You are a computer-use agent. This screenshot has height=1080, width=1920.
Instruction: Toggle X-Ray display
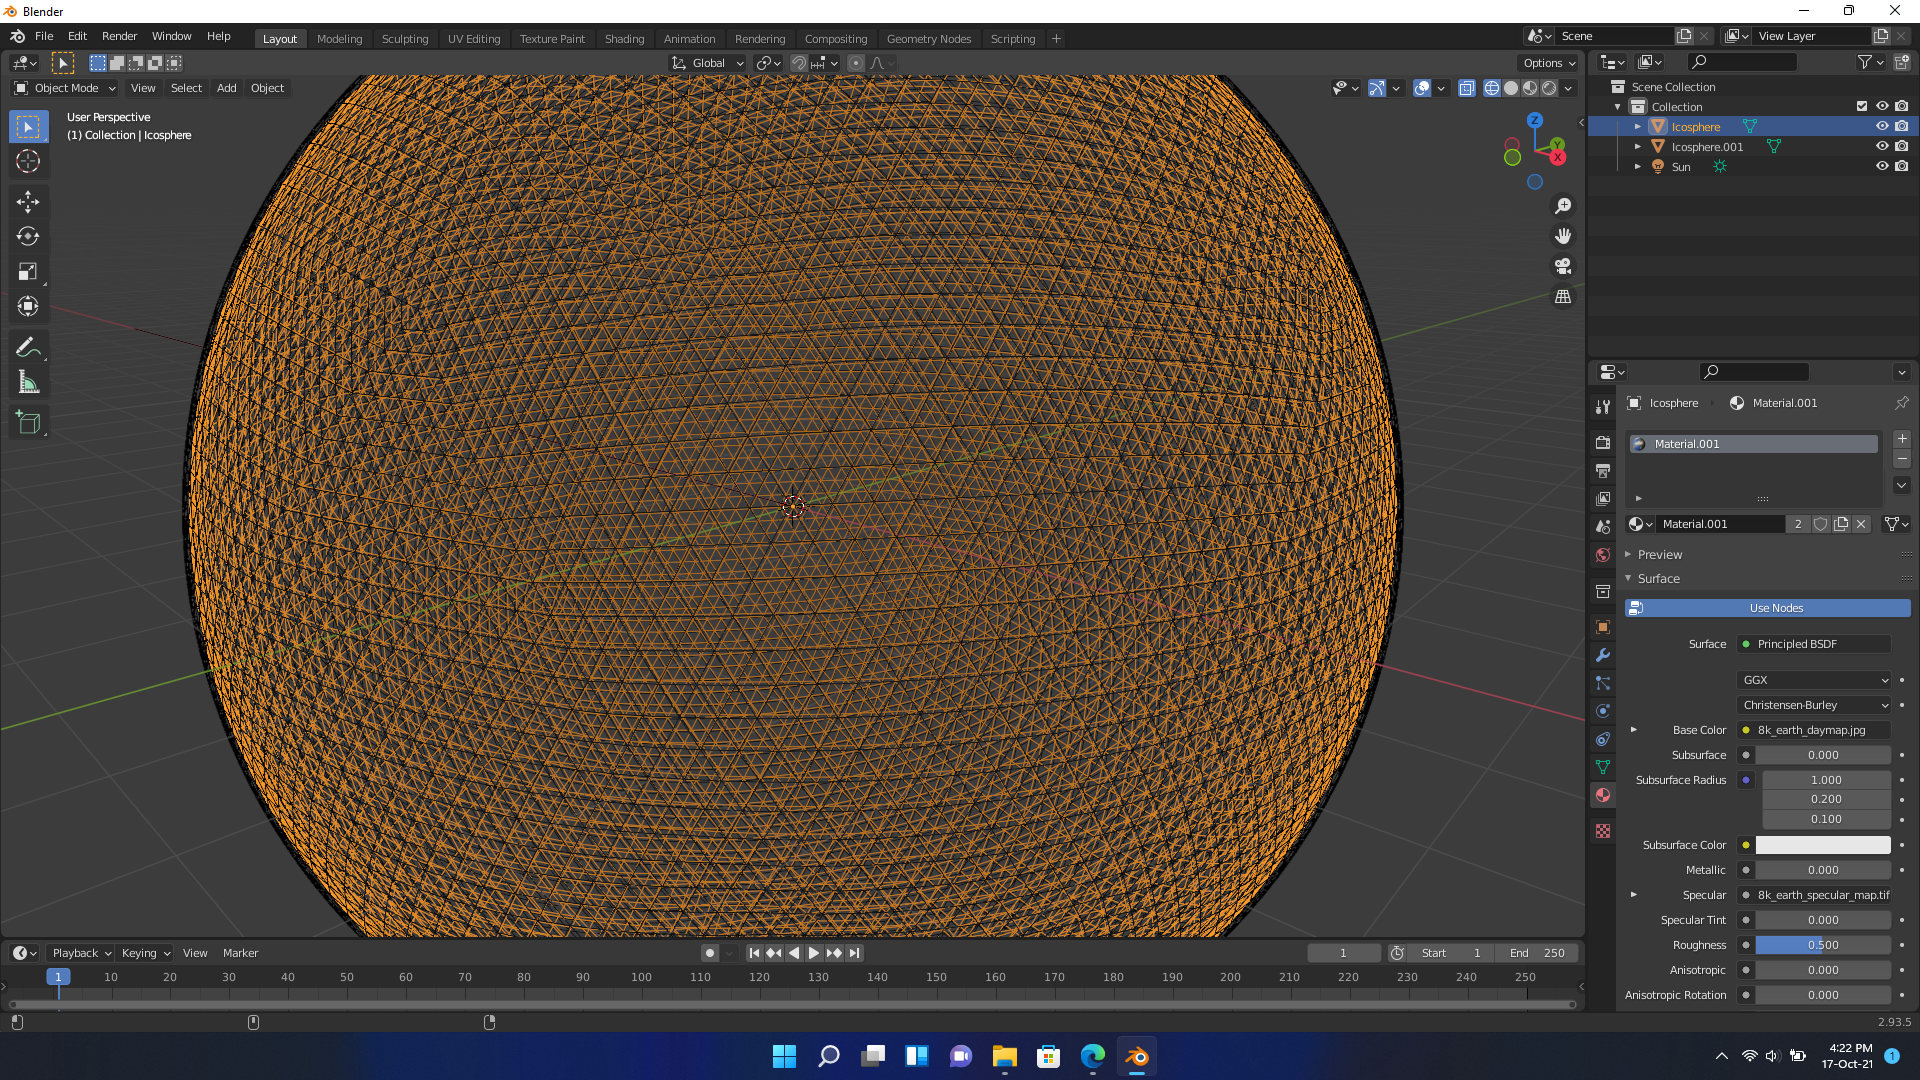(1467, 88)
